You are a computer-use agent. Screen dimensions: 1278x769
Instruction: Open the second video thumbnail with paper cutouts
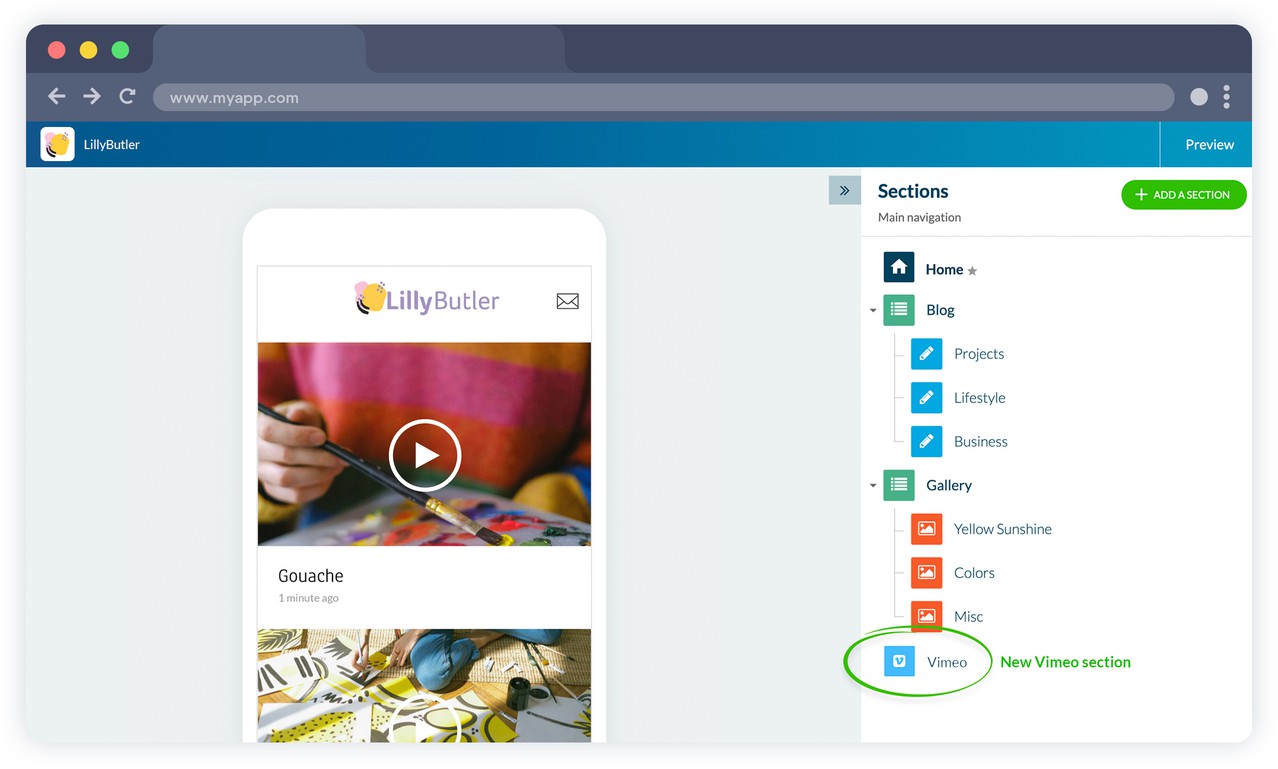[424, 685]
